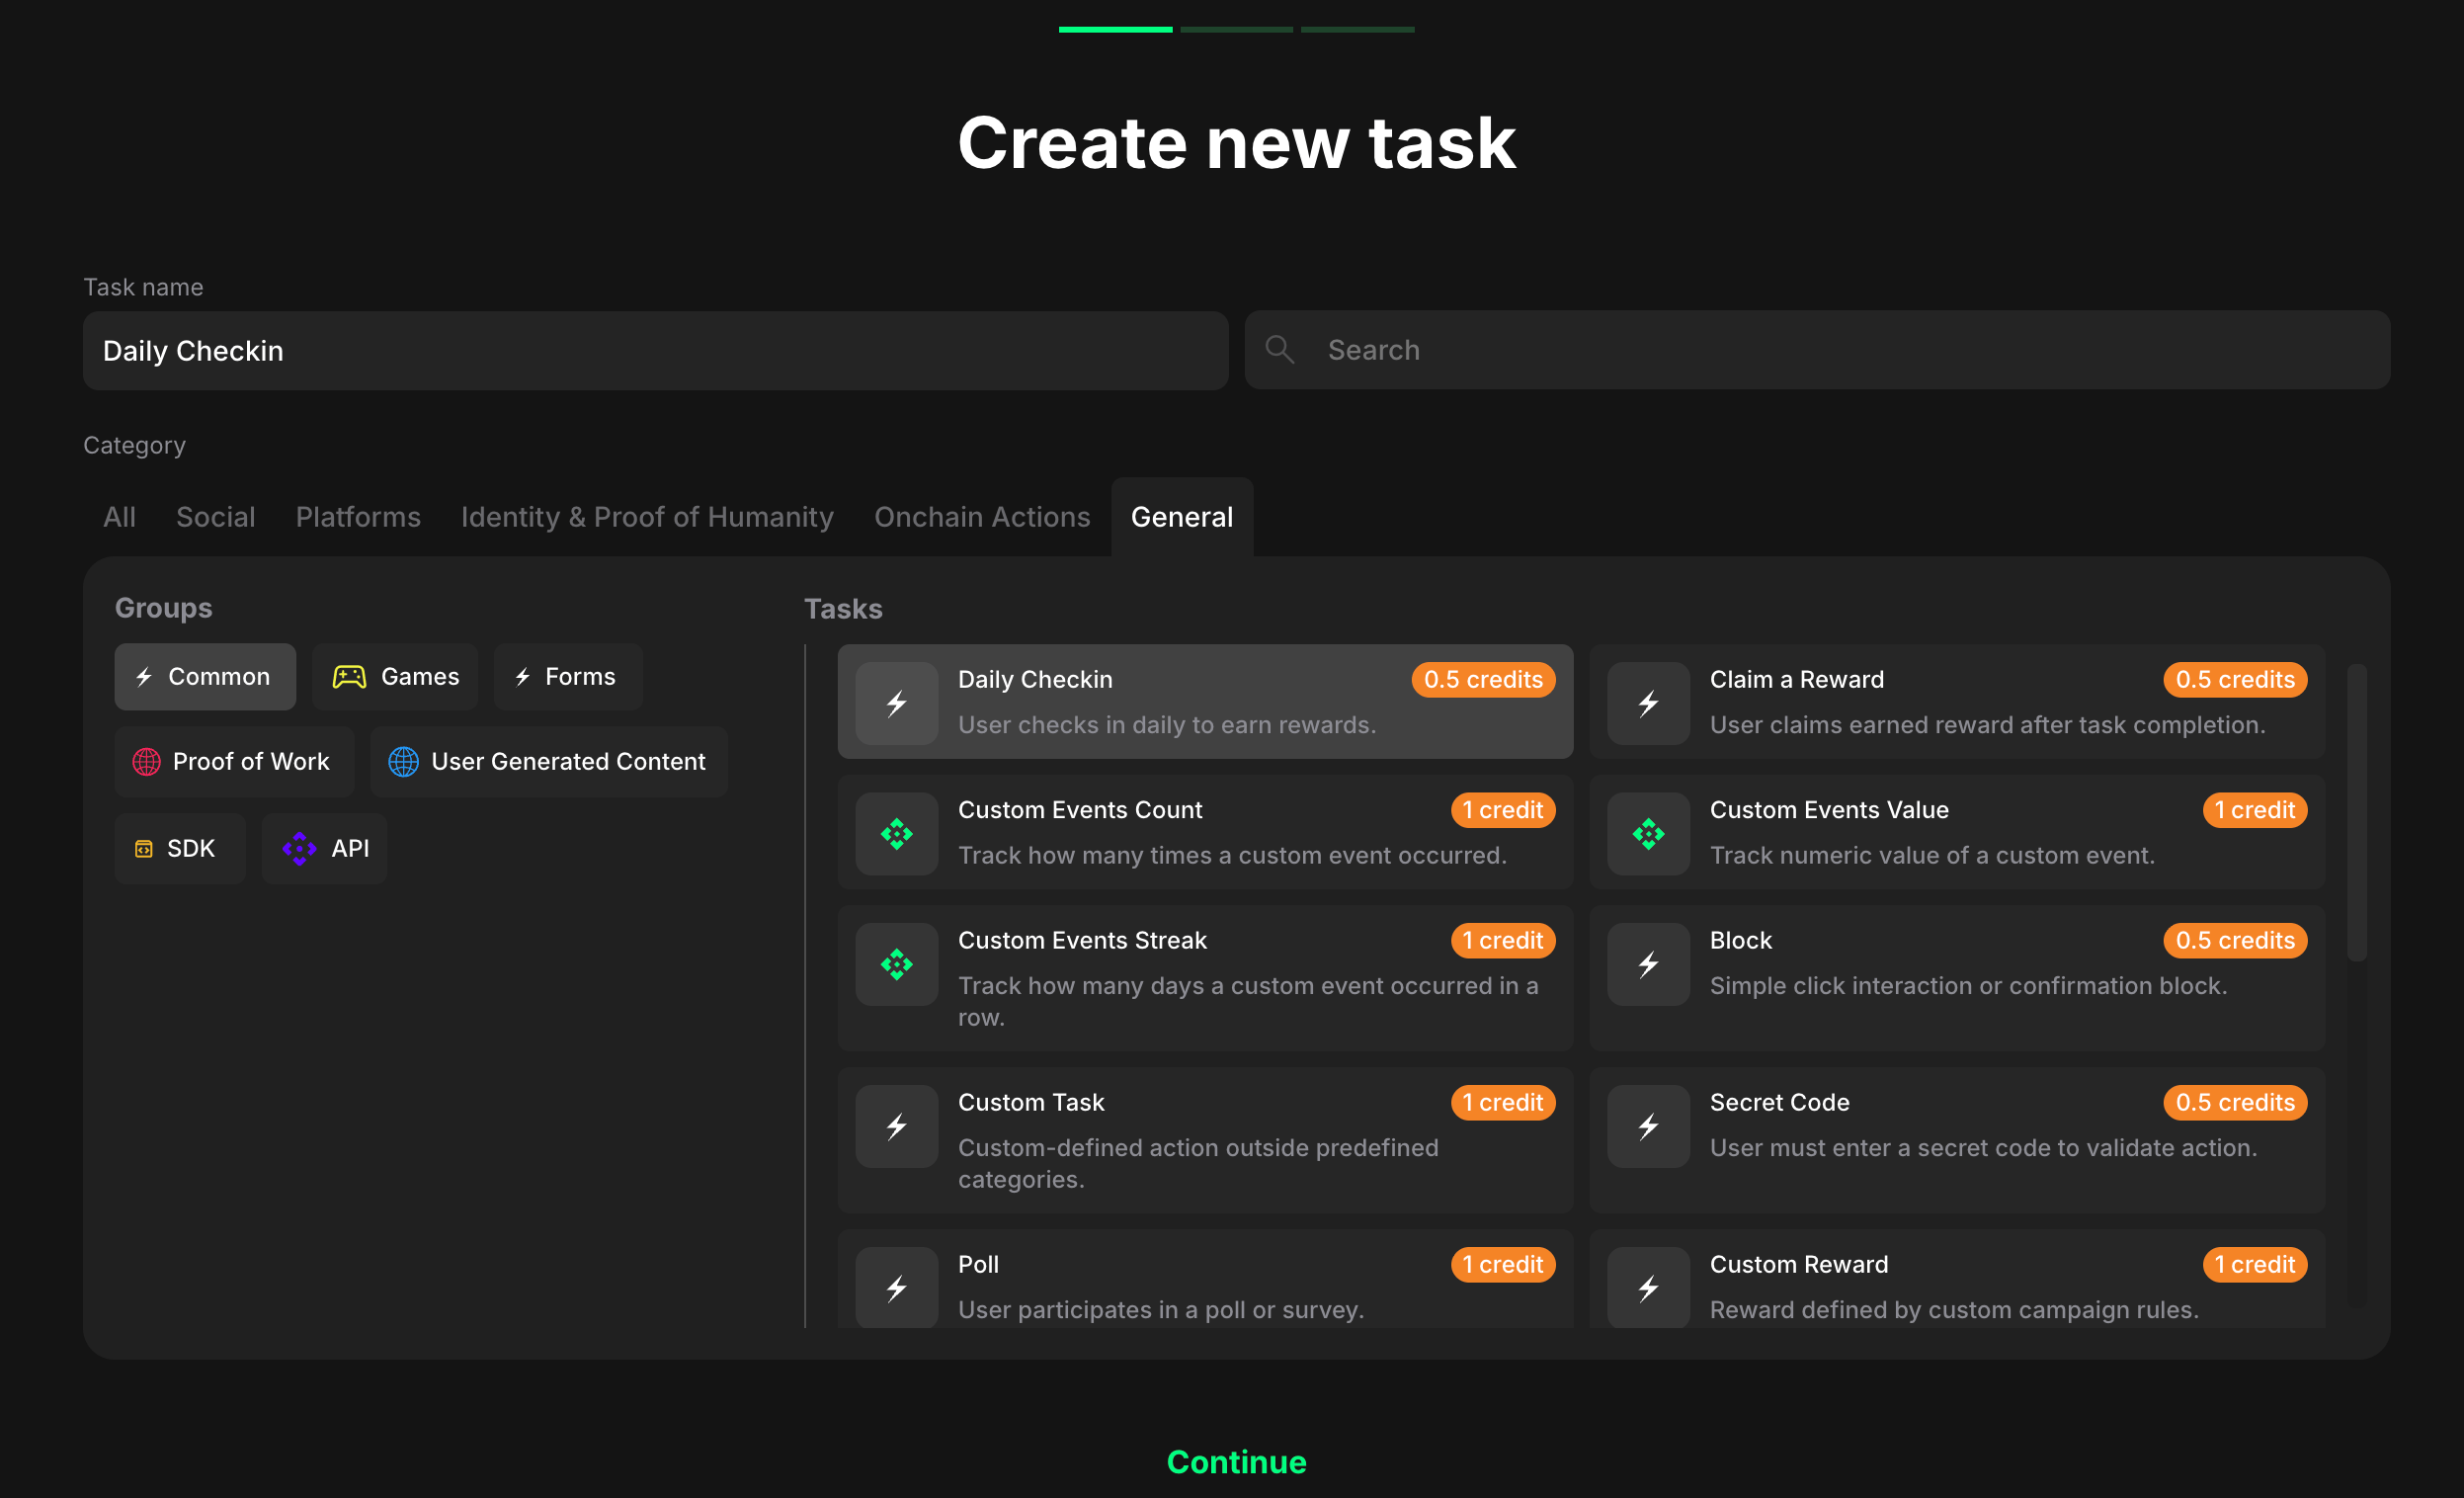Image resolution: width=2464 pixels, height=1498 pixels.
Task: Select the Common group
Action: click(x=205, y=677)
